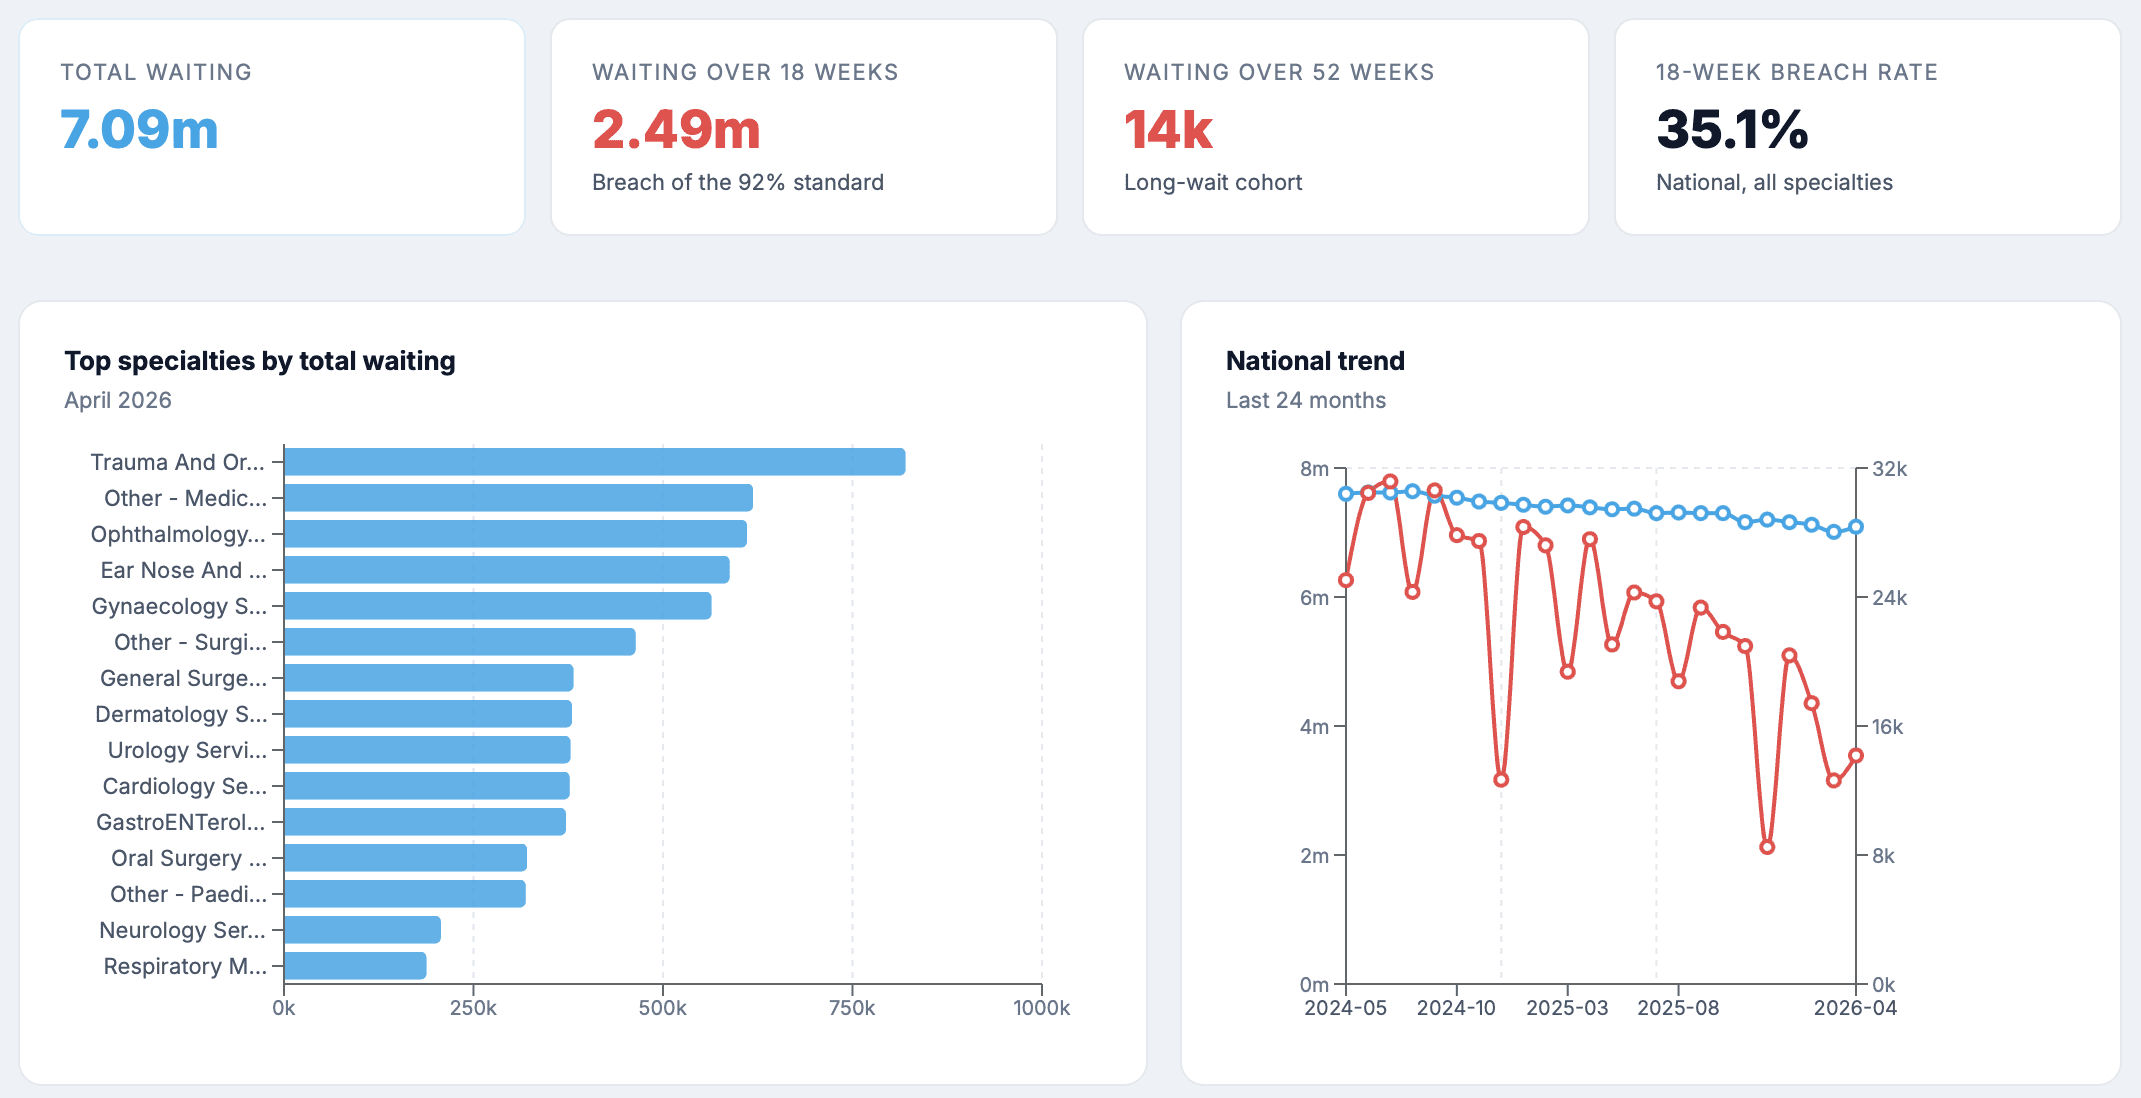This screenshot has width=2141, height=1098.
Task: Click the General Surge... bar
Action: pyautogui.click(x=429, y=678)
